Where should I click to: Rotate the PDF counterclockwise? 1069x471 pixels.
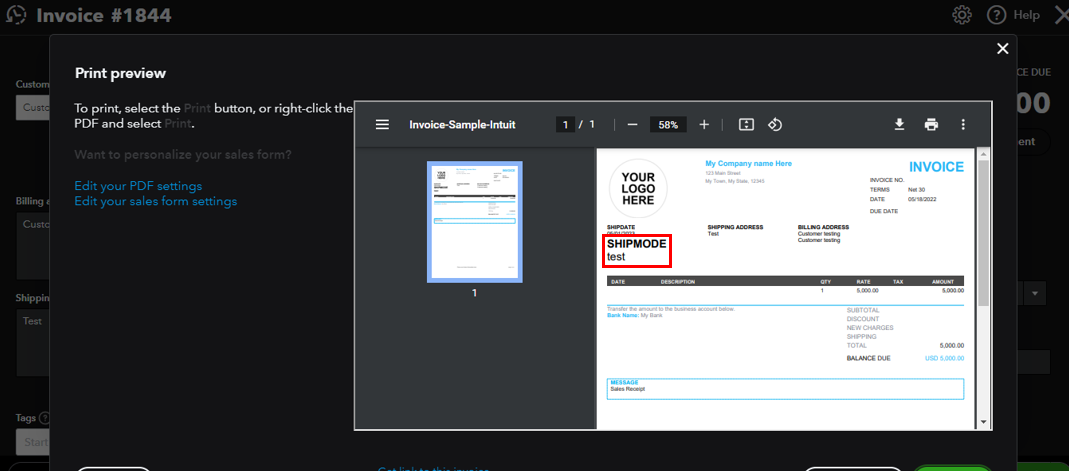[x=774, y=125]
